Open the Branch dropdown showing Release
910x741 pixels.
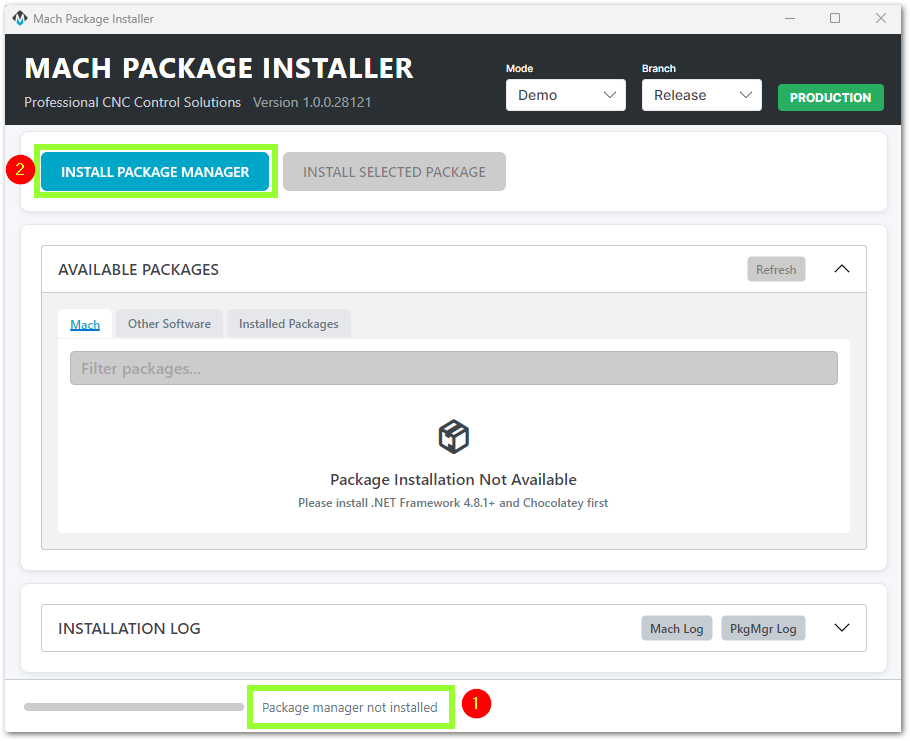point(701,95)
